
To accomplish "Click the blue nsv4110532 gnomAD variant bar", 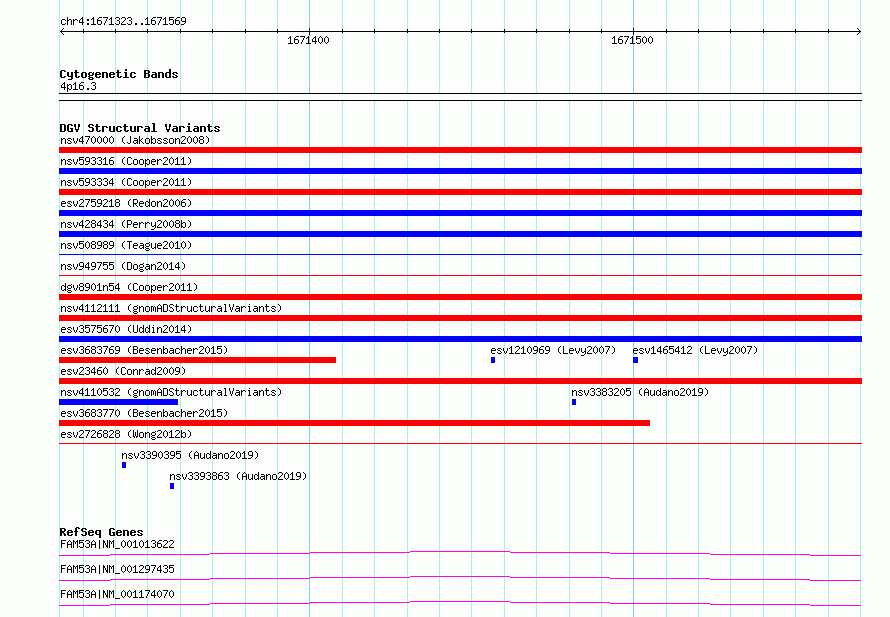I will click(119, 402).
